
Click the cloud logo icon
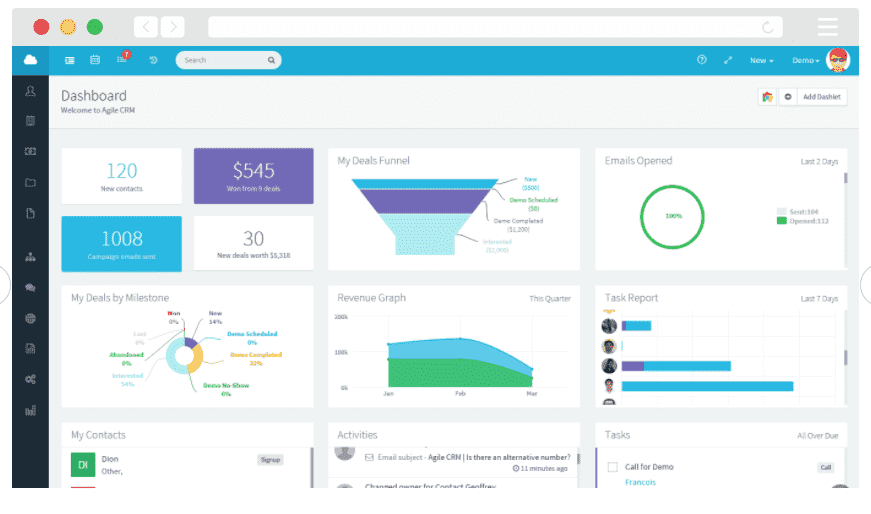pyautogui.click(x=31, y=59)
